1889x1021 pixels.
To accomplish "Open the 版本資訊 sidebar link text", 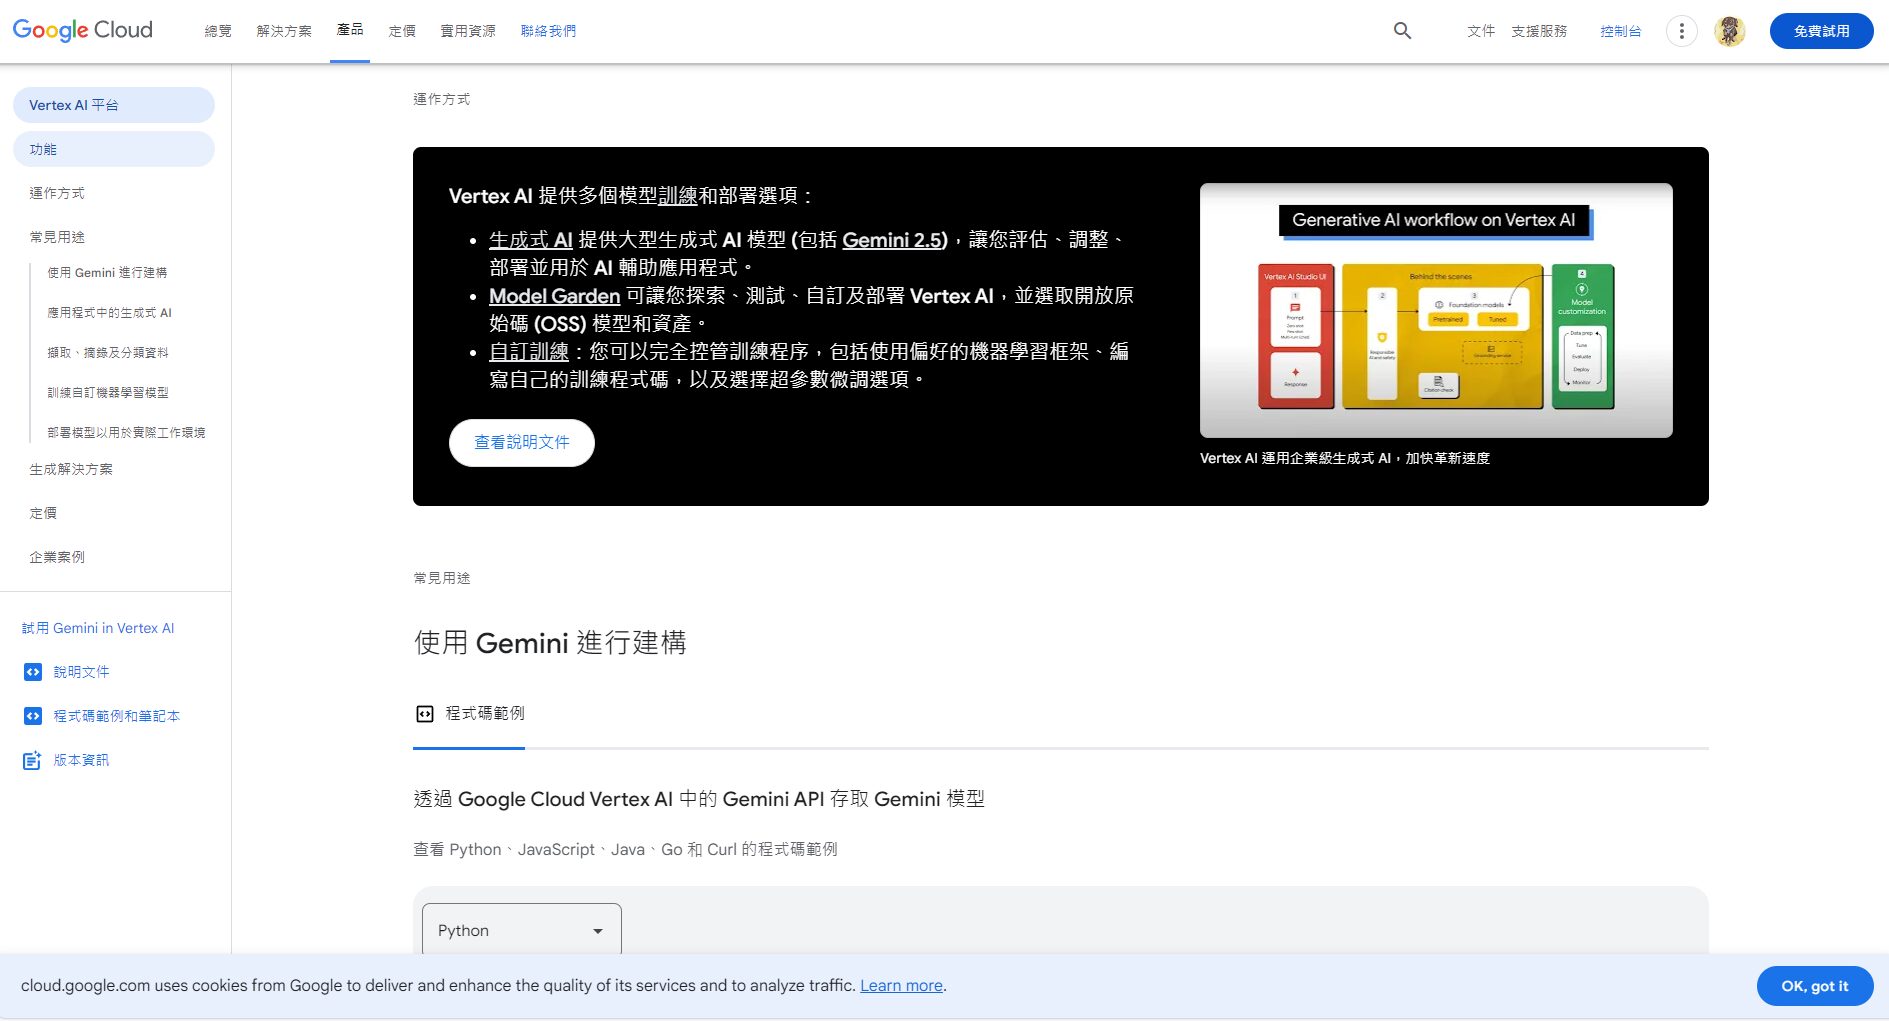I will [x=81, y=760].
